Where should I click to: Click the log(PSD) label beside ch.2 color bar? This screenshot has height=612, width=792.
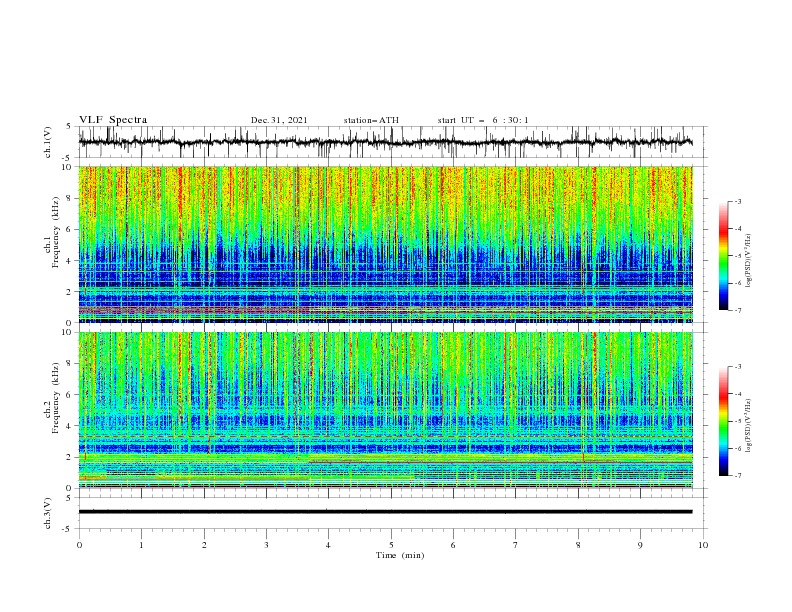748,426
